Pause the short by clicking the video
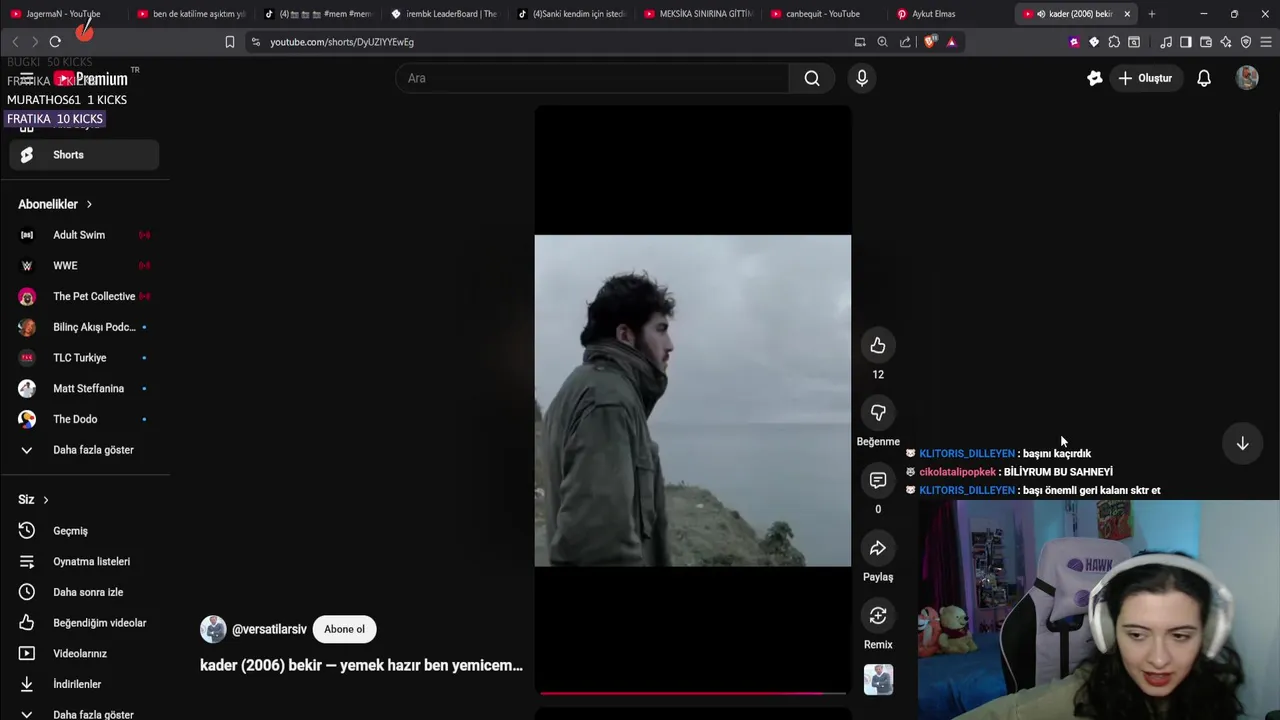Screen dimensions: 1280x720 coord(693,400)
